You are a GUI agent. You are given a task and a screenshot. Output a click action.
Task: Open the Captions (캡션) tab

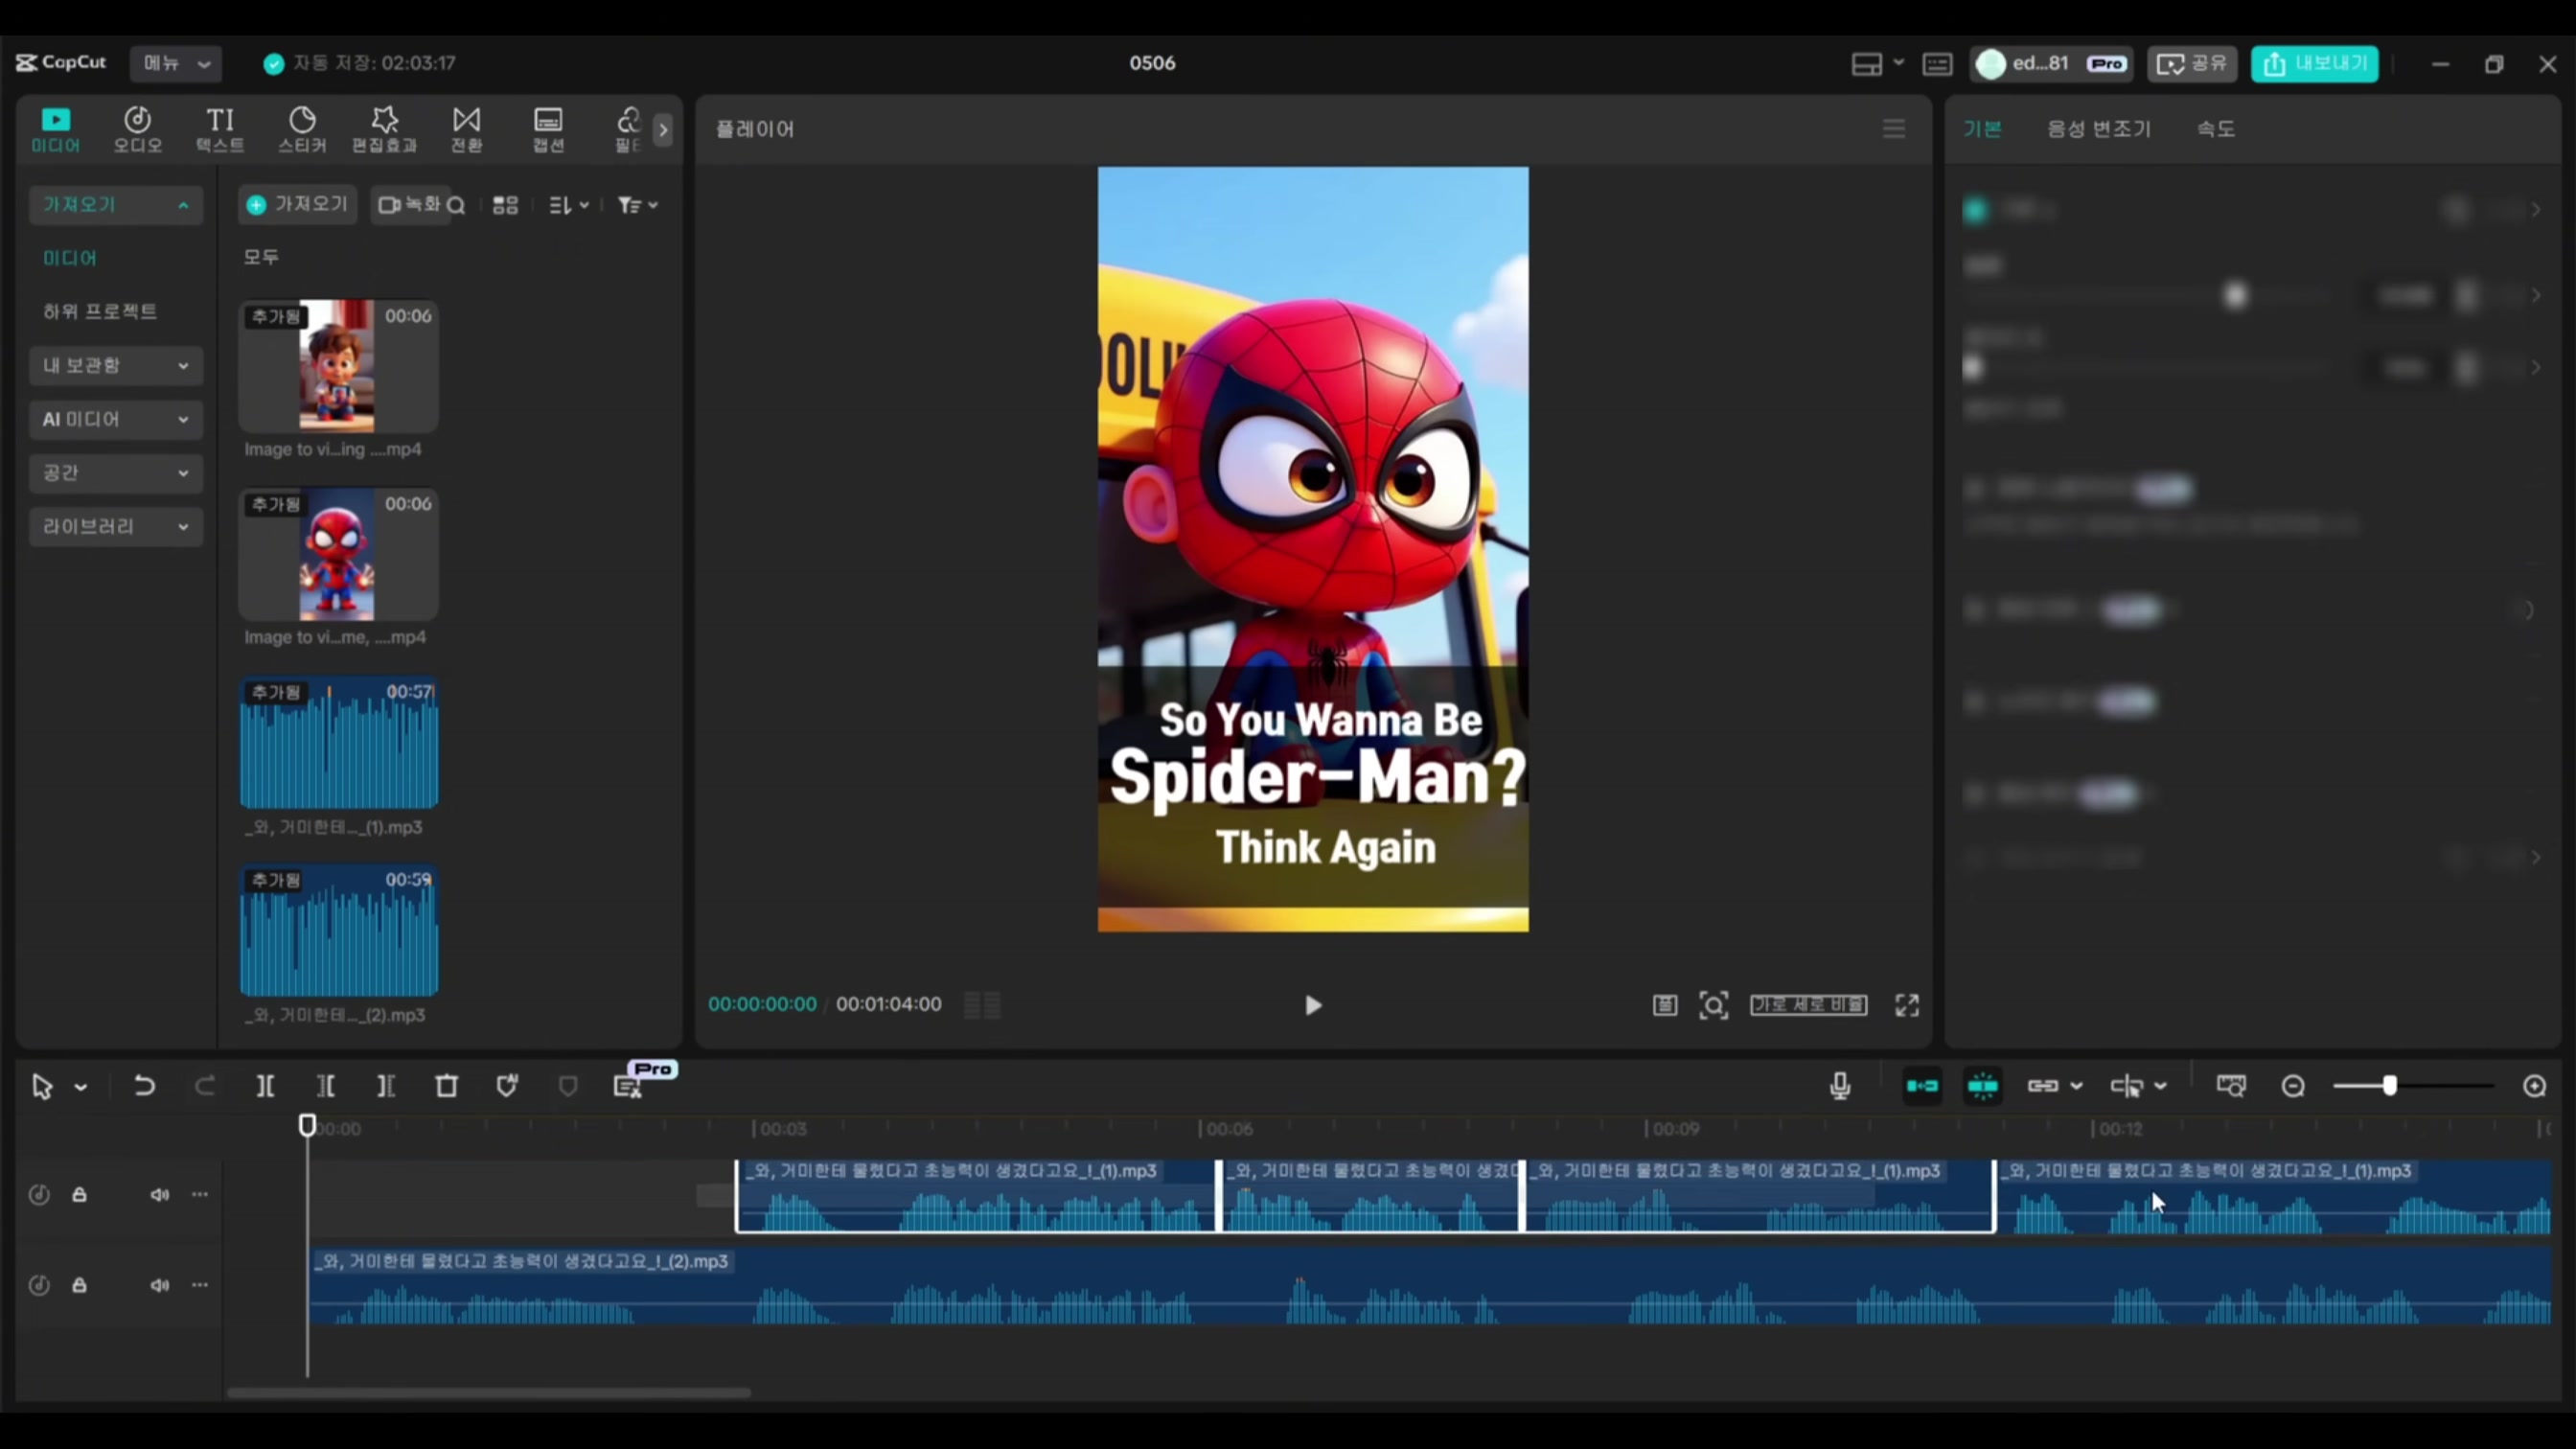tap(548, 130)
